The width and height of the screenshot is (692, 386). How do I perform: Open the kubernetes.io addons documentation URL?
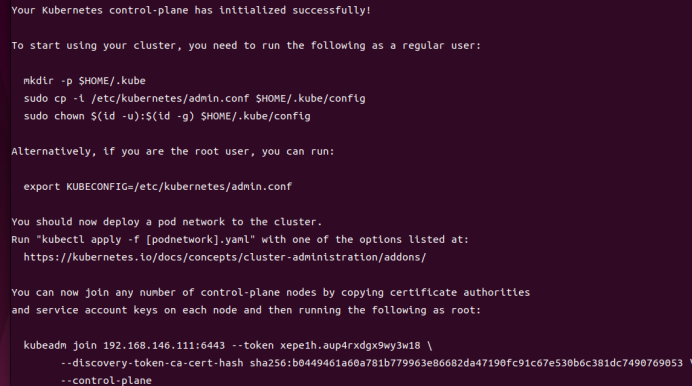click(225, 257)
